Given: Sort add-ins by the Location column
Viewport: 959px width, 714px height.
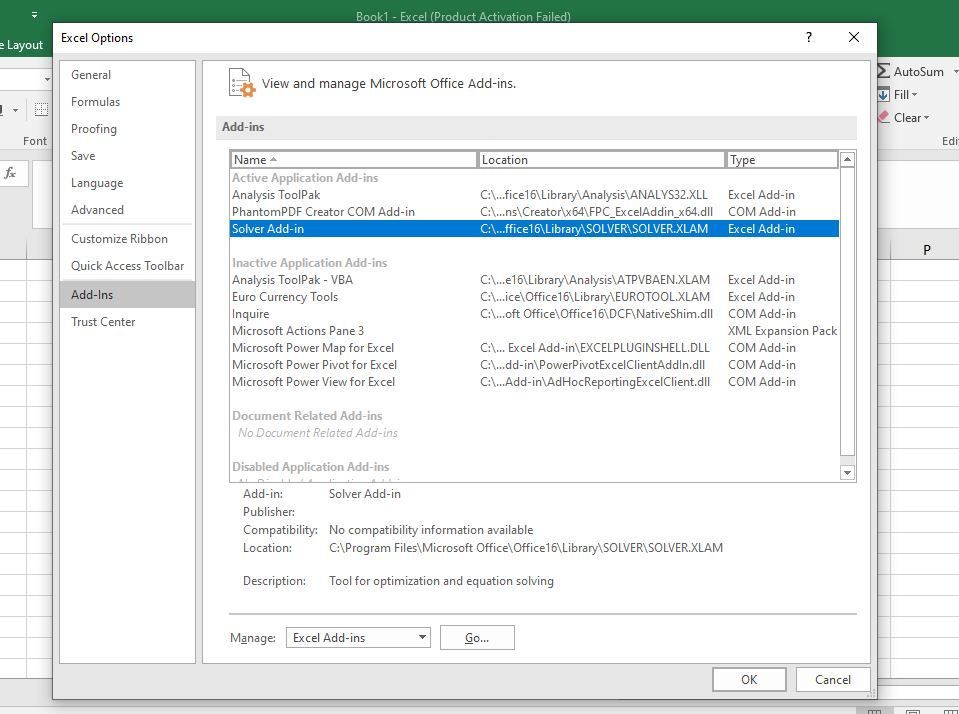Looking at the screenshot, I should 601,160.
